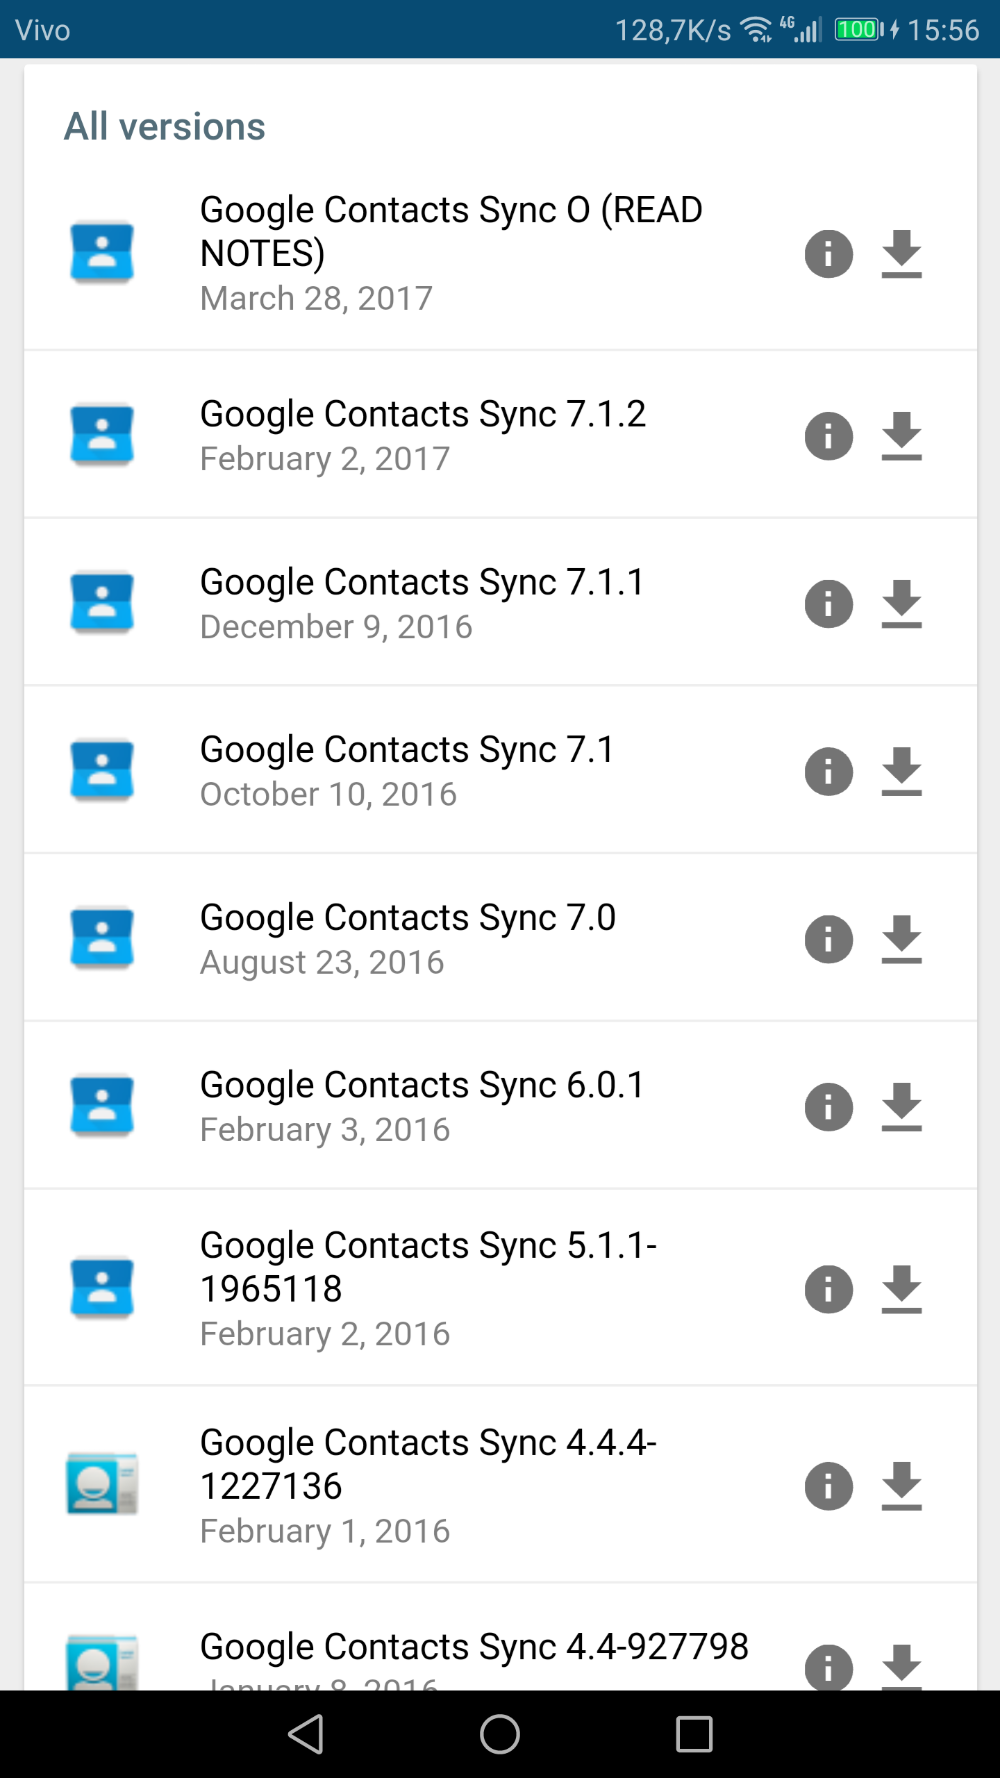The height and width of the screenshot is (1778, 1000).
Task: Download Google Contacts Sync 6.0.1
Action: point(901,1107)
